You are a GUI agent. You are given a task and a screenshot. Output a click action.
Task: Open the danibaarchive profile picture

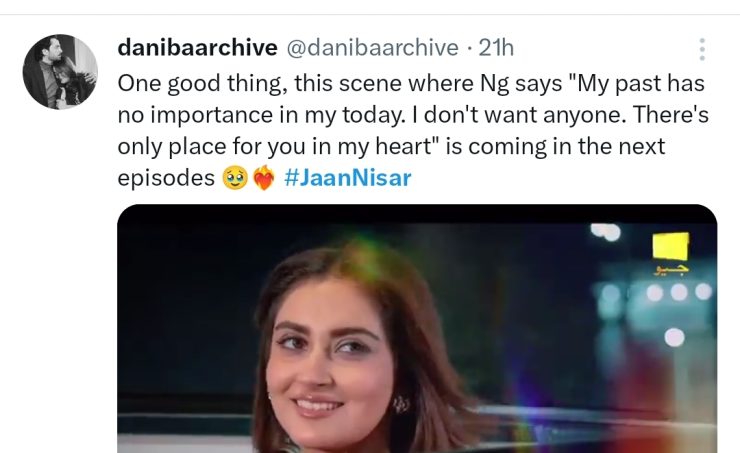point(60,71)
